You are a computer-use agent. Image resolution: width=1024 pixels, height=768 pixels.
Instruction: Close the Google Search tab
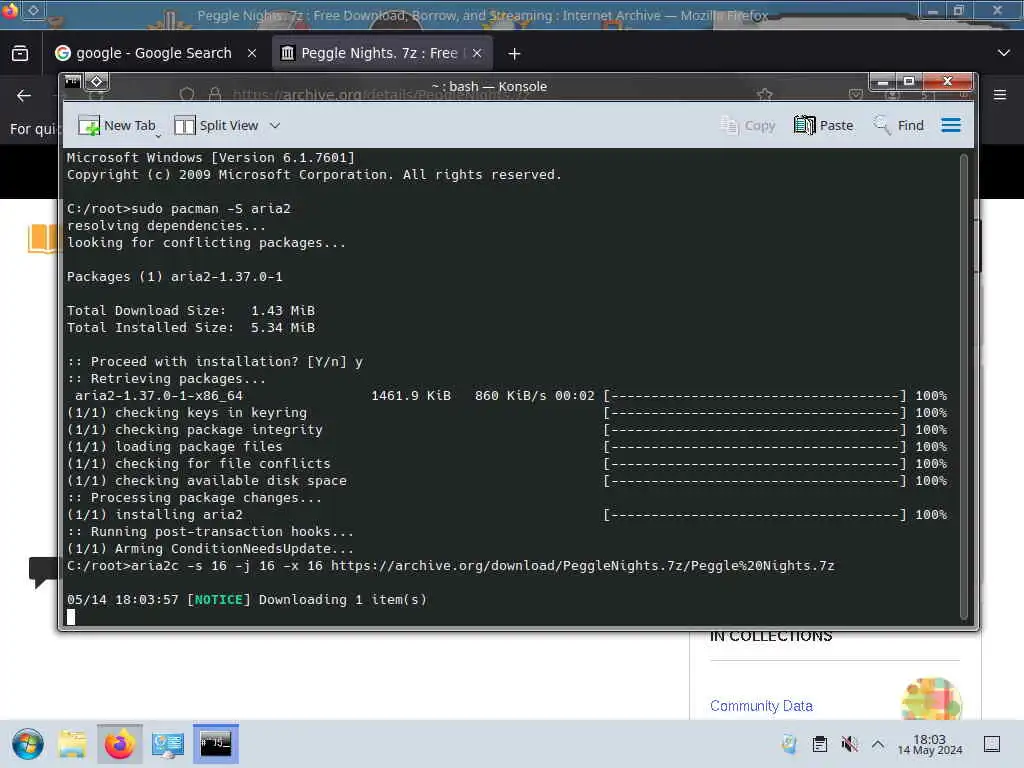click(x=252, y=54)
